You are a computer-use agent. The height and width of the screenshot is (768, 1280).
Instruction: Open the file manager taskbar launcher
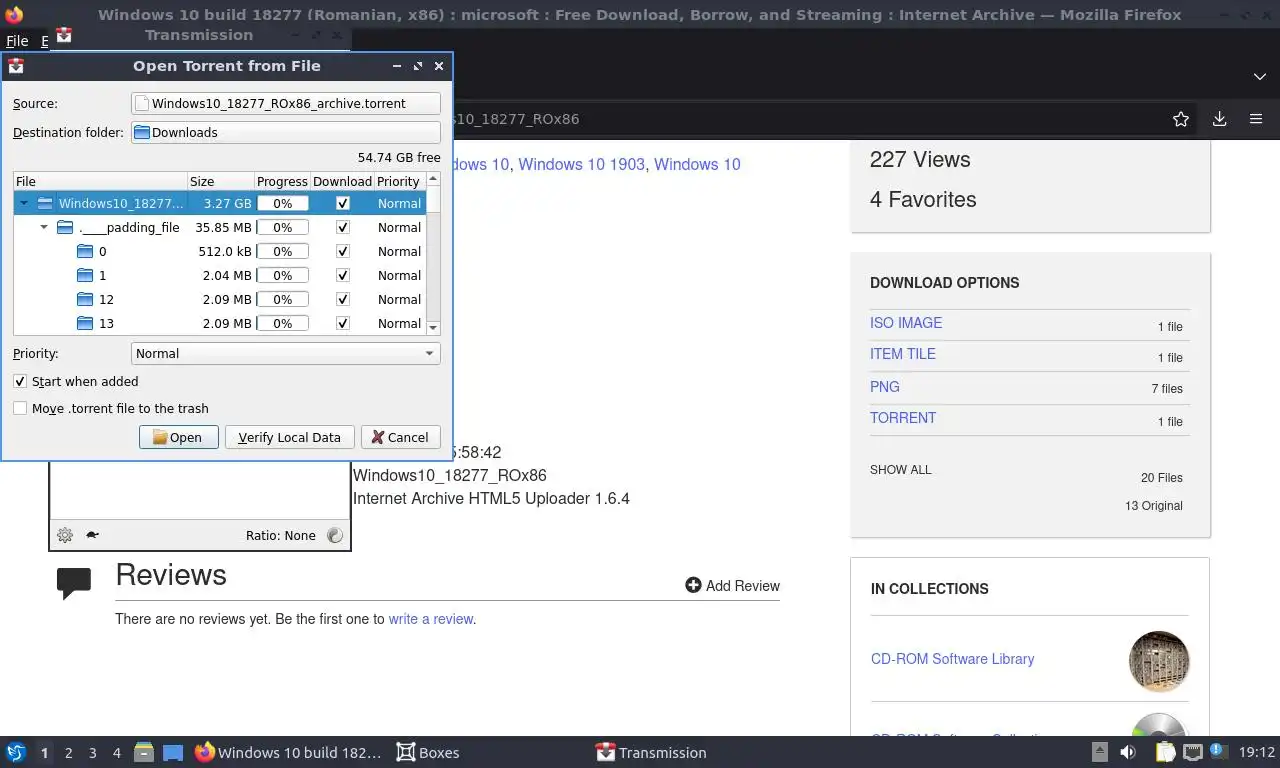pos(144,752)
